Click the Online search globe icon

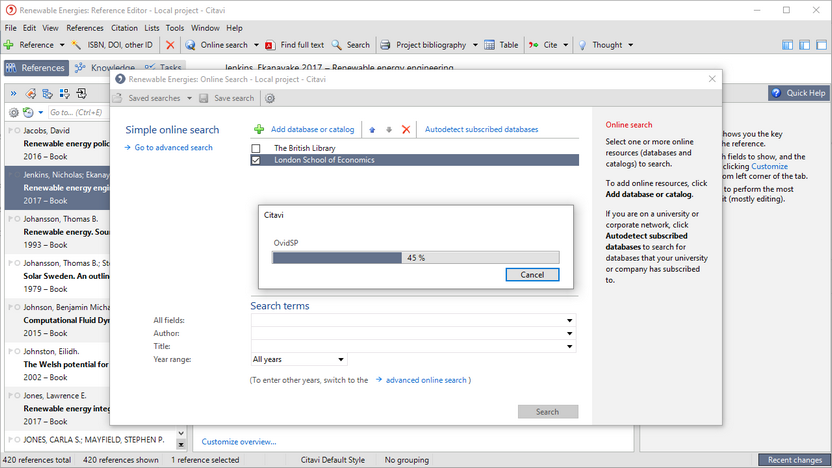[190, 45]
